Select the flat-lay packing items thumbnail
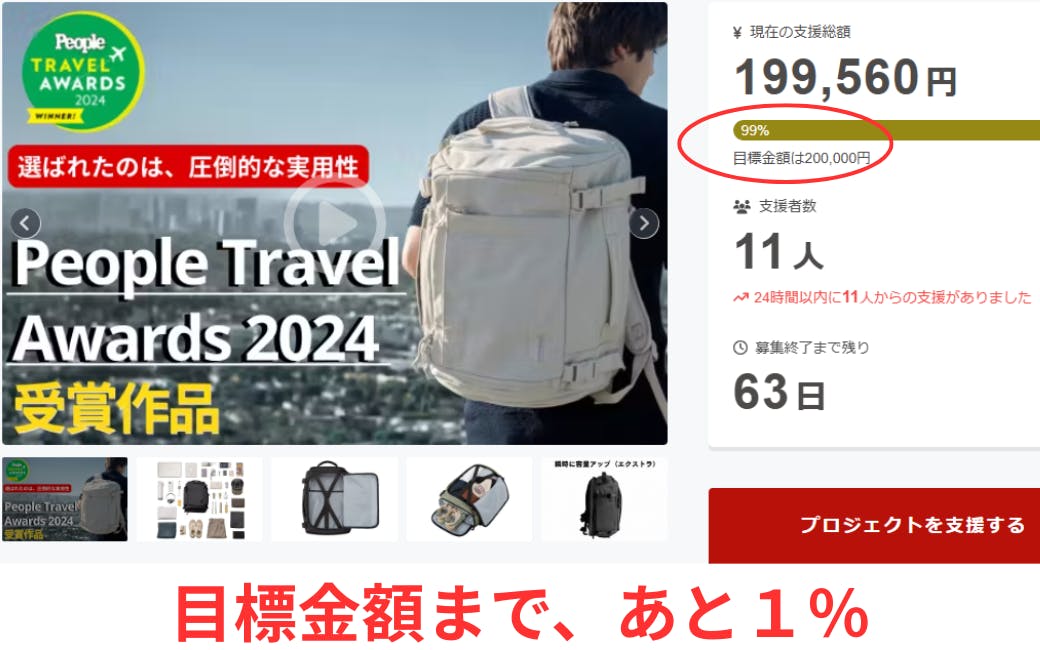This screenshot has height=650, width=1040. point(200,499)
